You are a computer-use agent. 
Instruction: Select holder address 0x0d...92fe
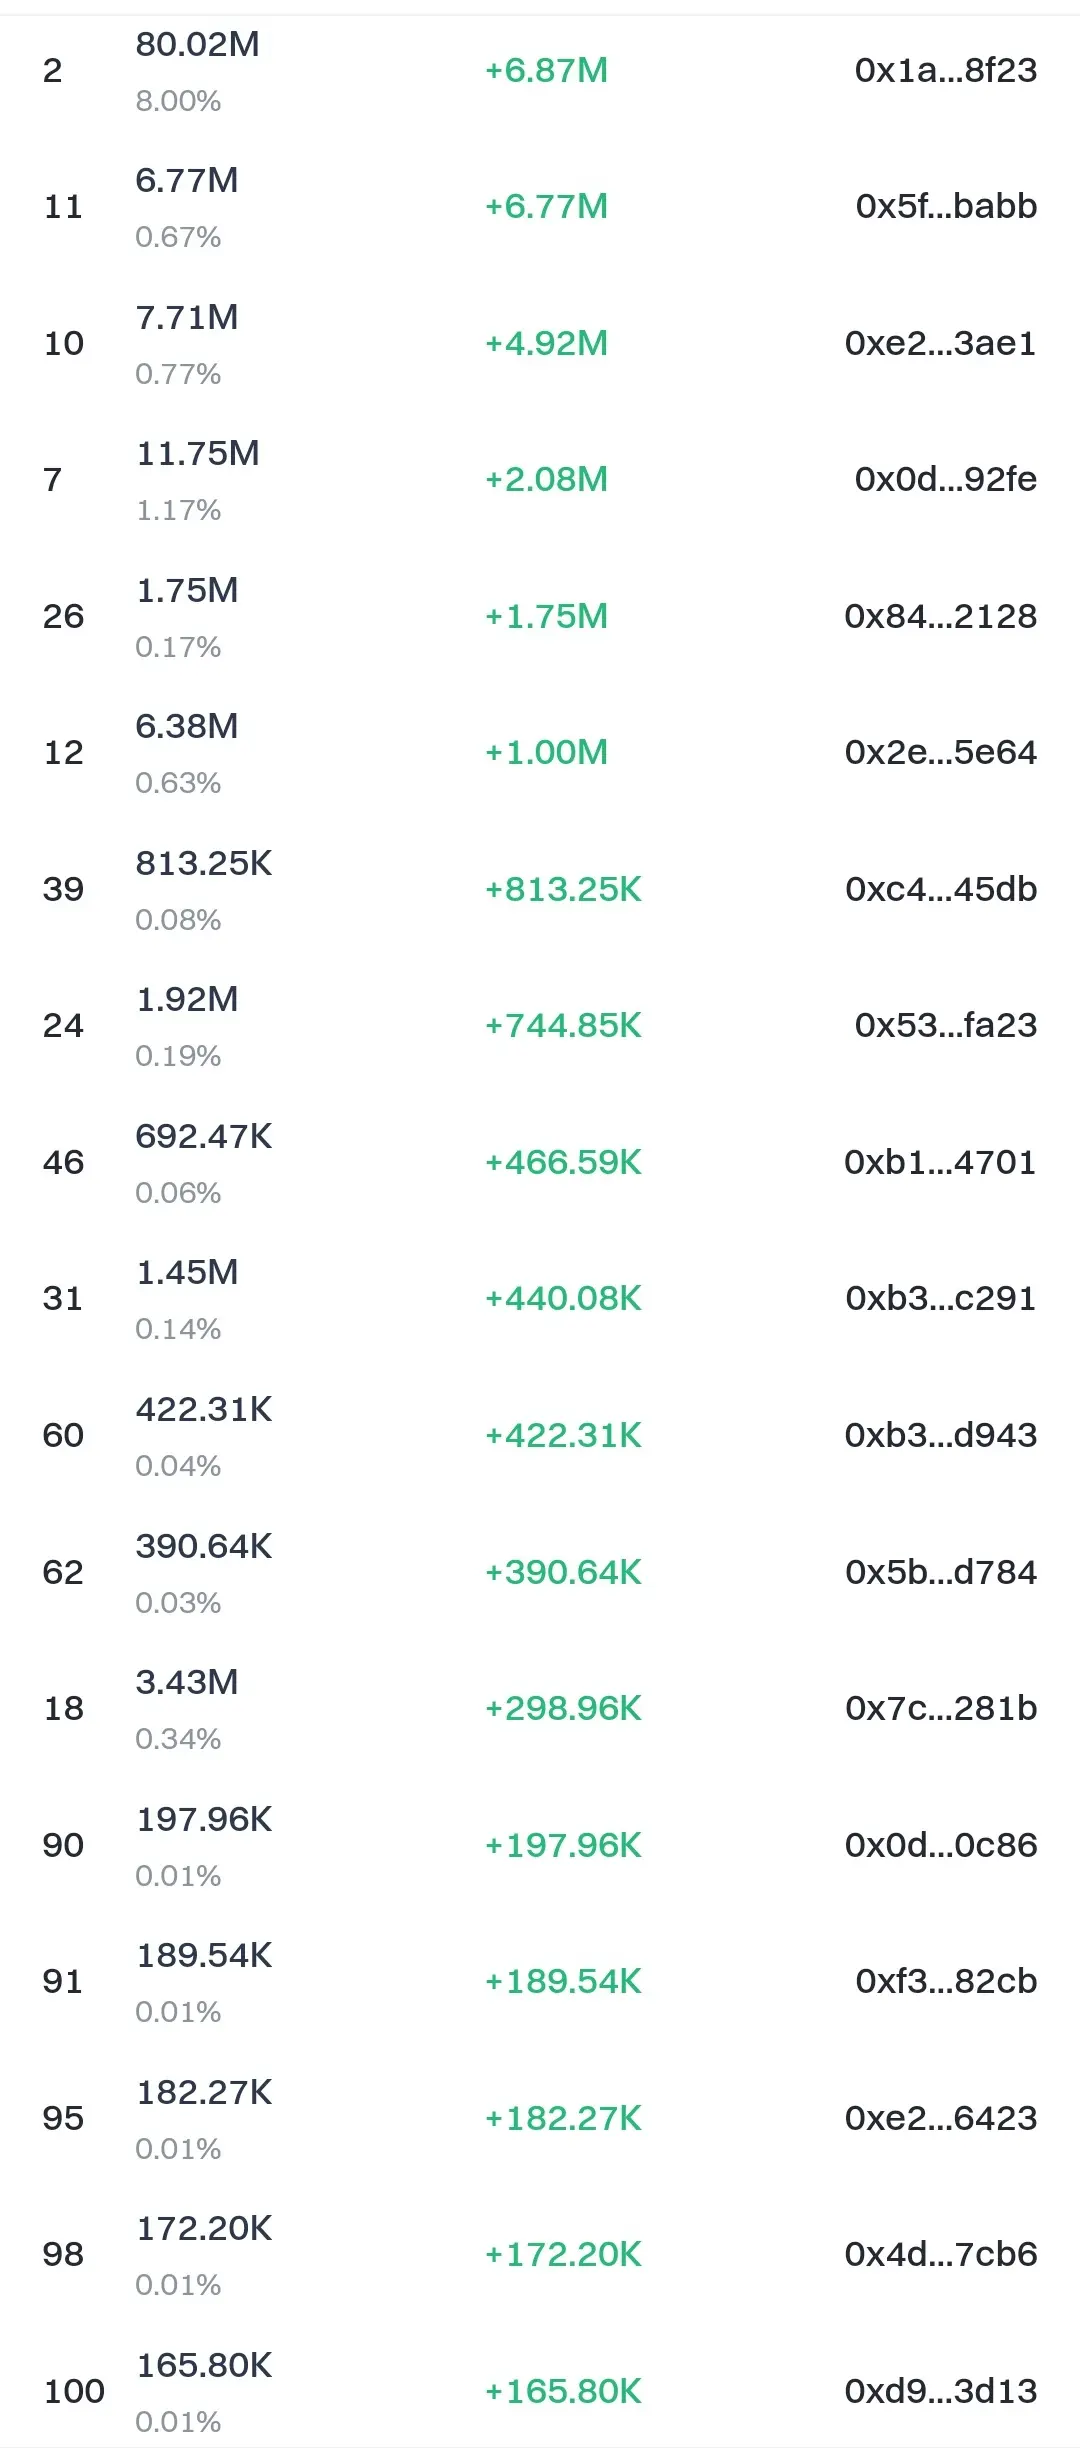(945, 479)
